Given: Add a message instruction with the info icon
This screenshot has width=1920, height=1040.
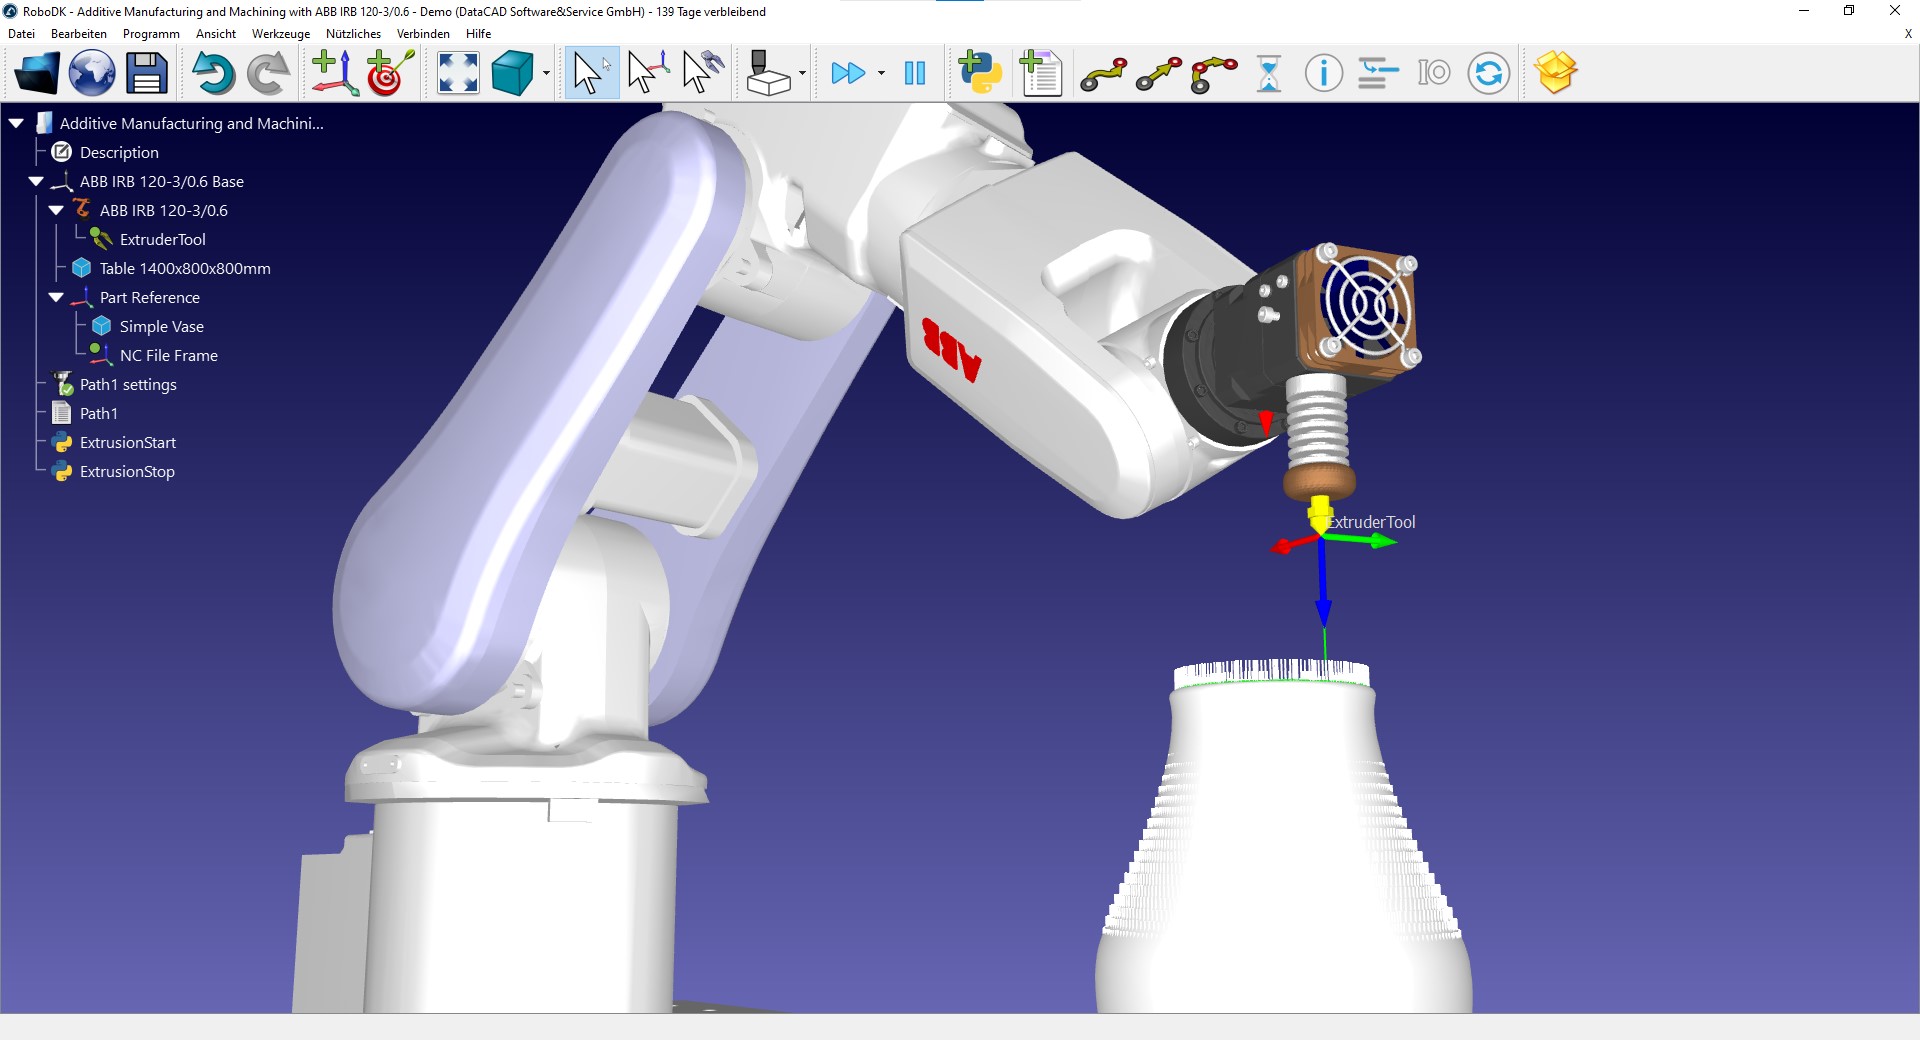Looking at the screenshot, I should pos(1324,73).
